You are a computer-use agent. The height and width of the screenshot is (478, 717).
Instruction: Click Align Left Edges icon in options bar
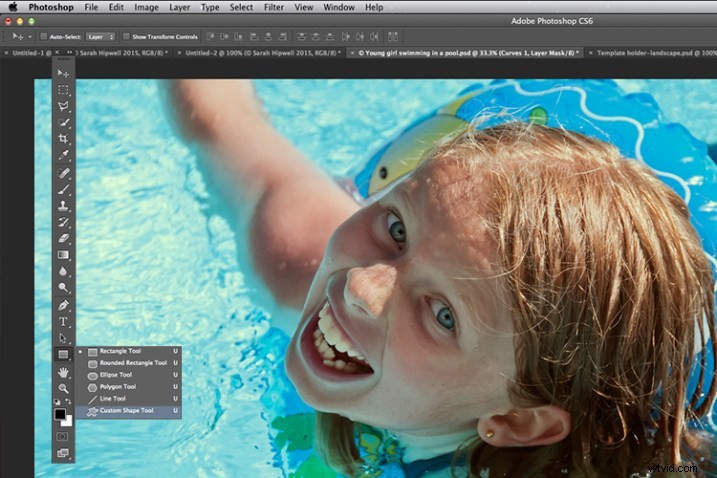tap(254, 37)
